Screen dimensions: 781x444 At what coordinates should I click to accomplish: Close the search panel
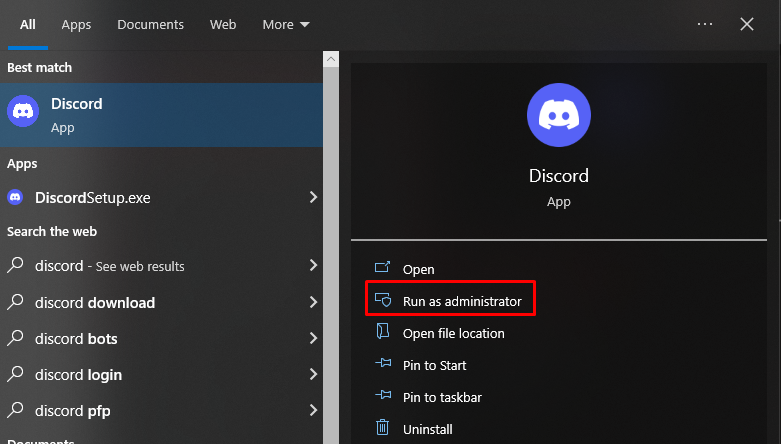click(747, 24)
